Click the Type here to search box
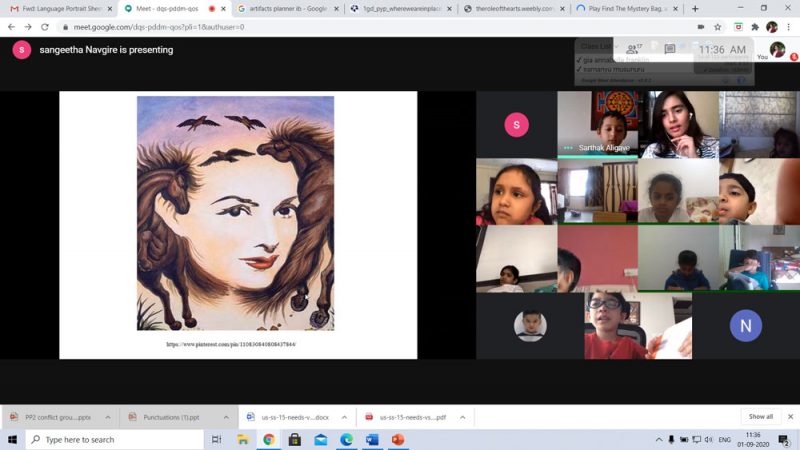Image resolution: width=800 pixels, height=450 pixels. [115, 439]
